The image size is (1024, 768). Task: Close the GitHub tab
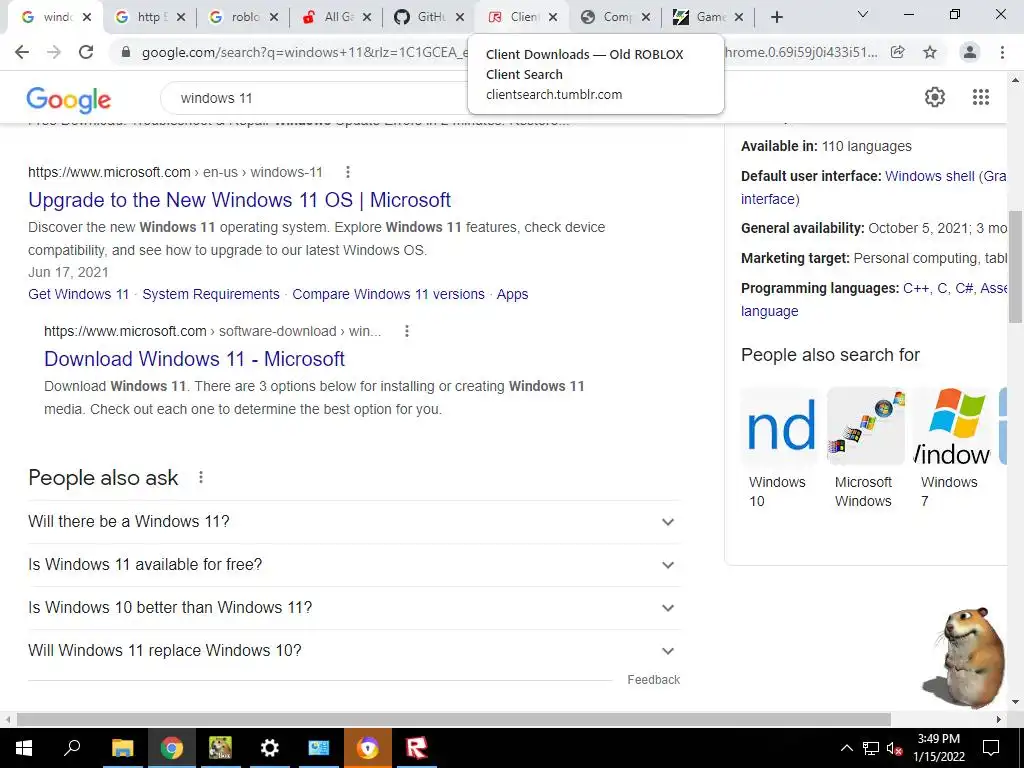pos(460,17)
